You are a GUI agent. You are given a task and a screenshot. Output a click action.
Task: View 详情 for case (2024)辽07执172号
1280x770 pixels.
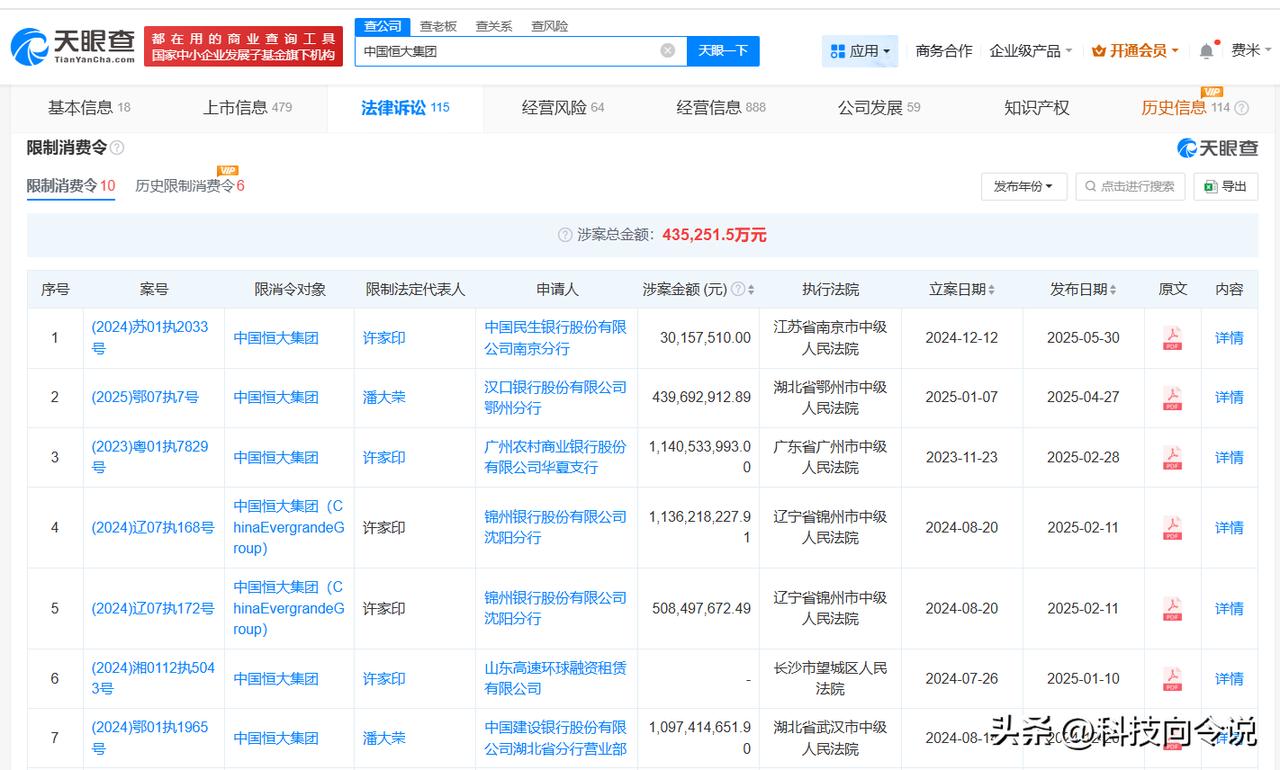point(1229,609)
